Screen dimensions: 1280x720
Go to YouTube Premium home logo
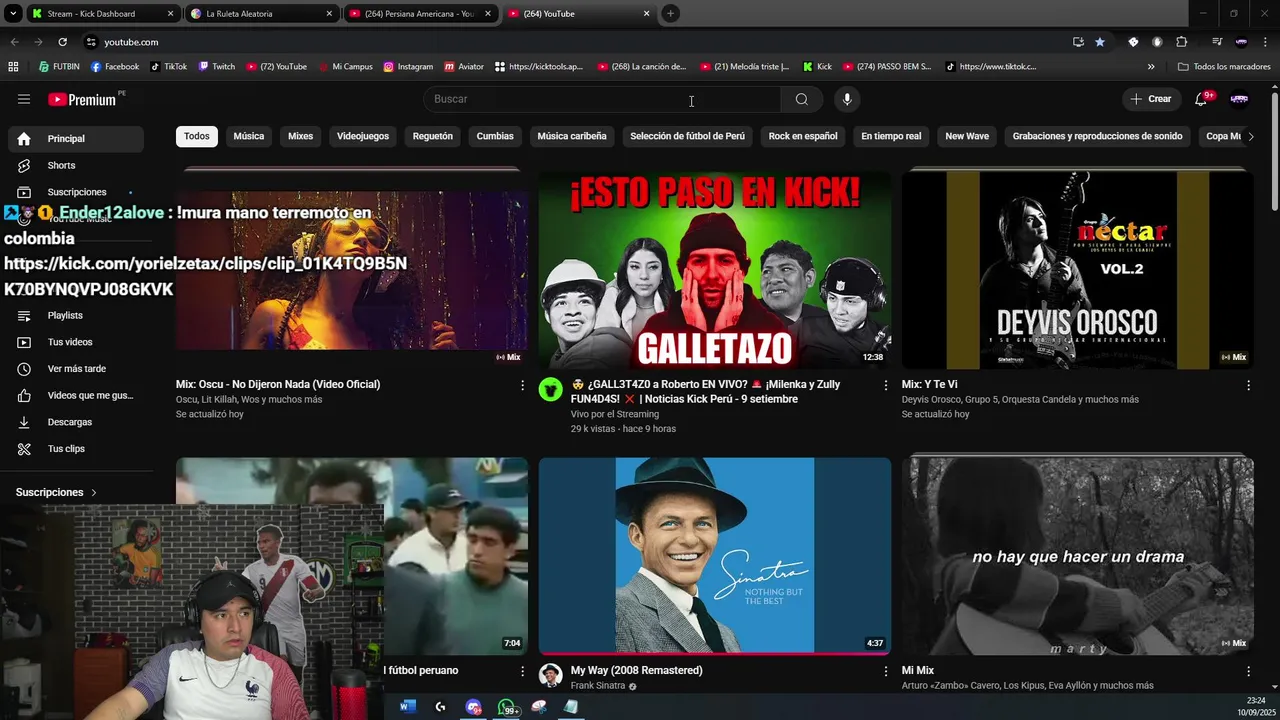tap(83, 99)
